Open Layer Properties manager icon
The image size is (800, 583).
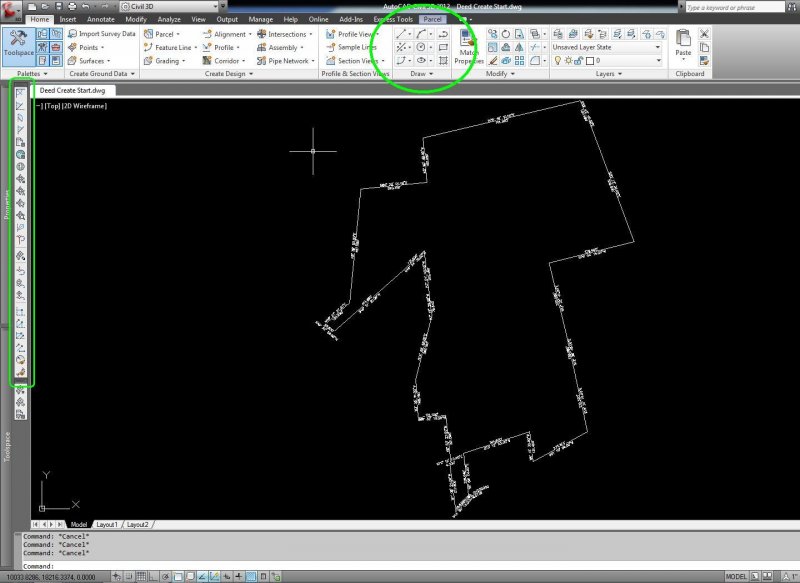(x=558, y=34)
